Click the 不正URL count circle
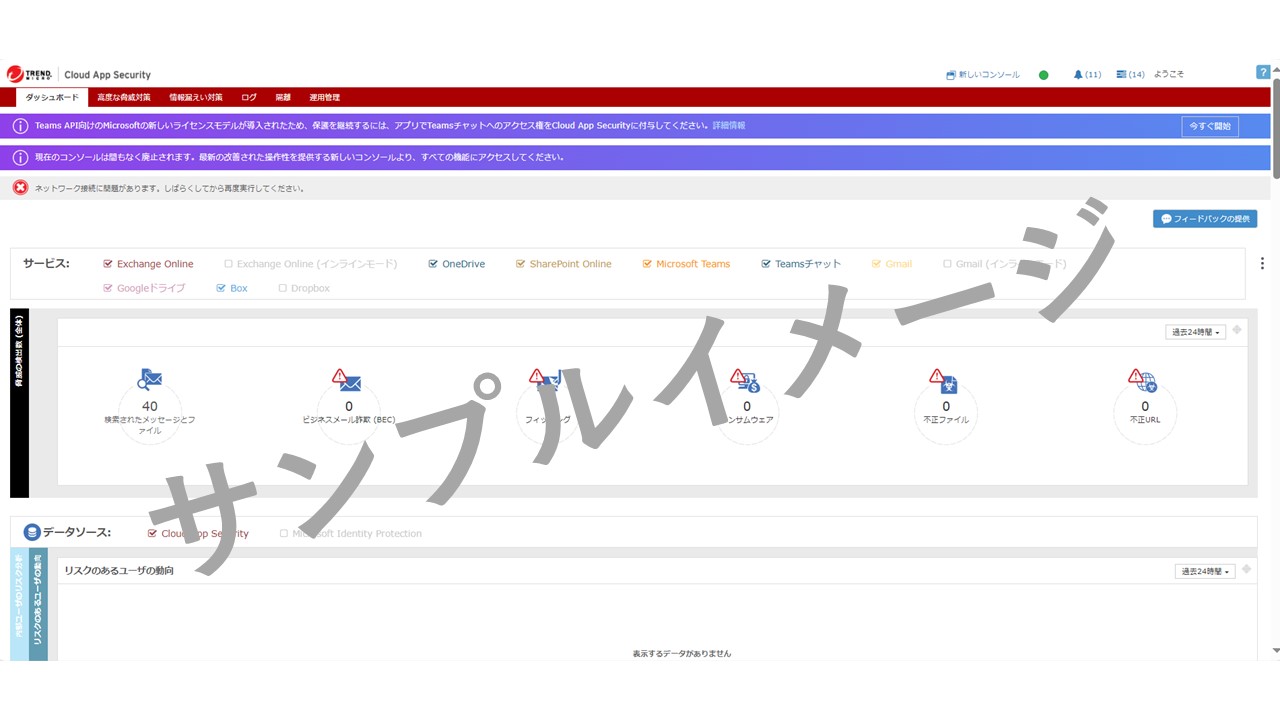 1146,413
